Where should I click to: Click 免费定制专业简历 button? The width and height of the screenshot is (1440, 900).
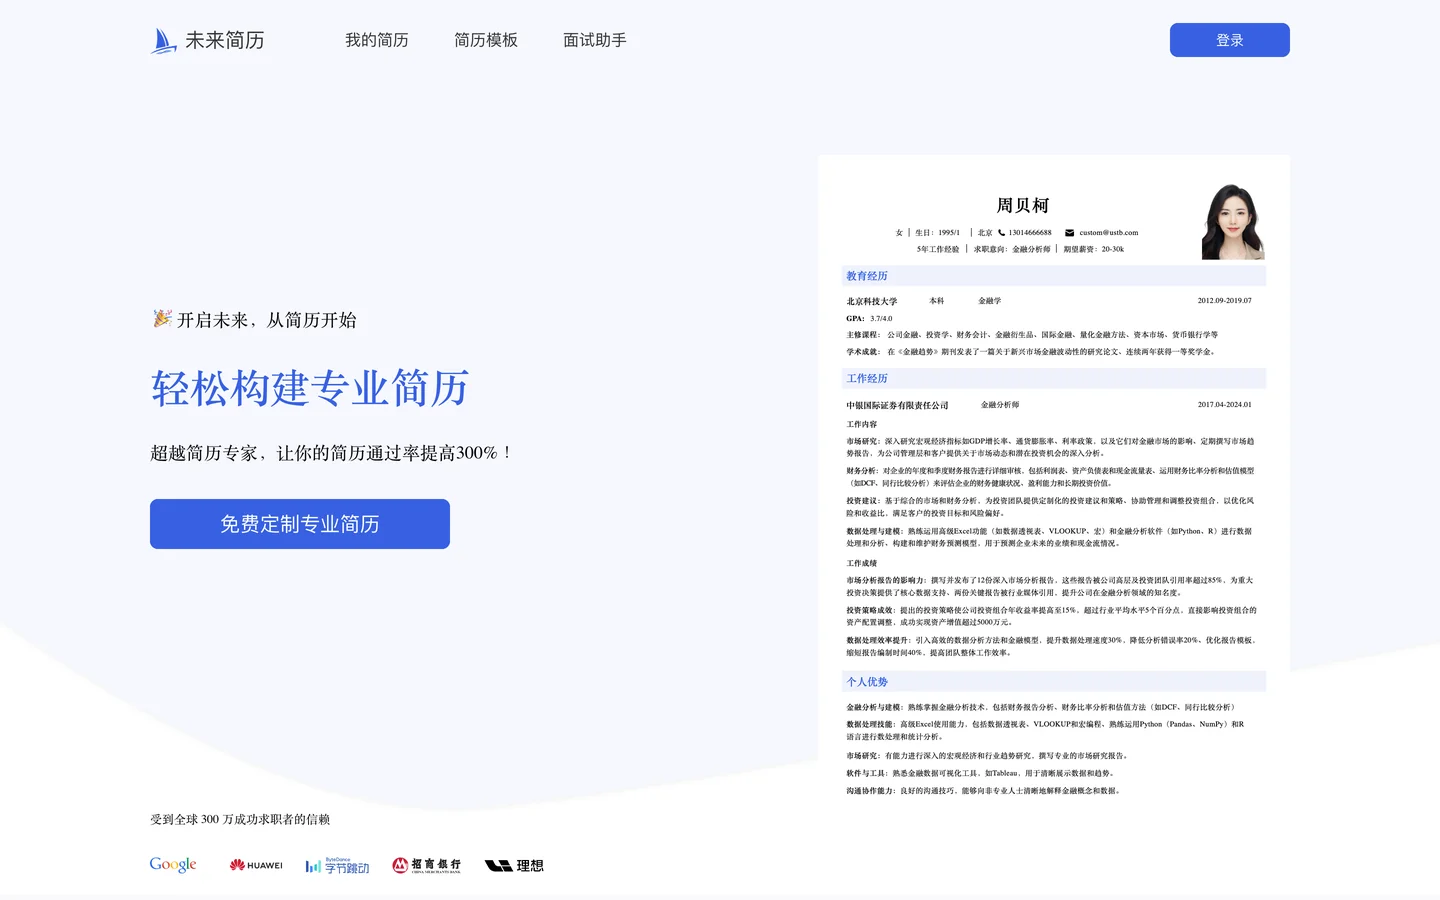(300, 524)
